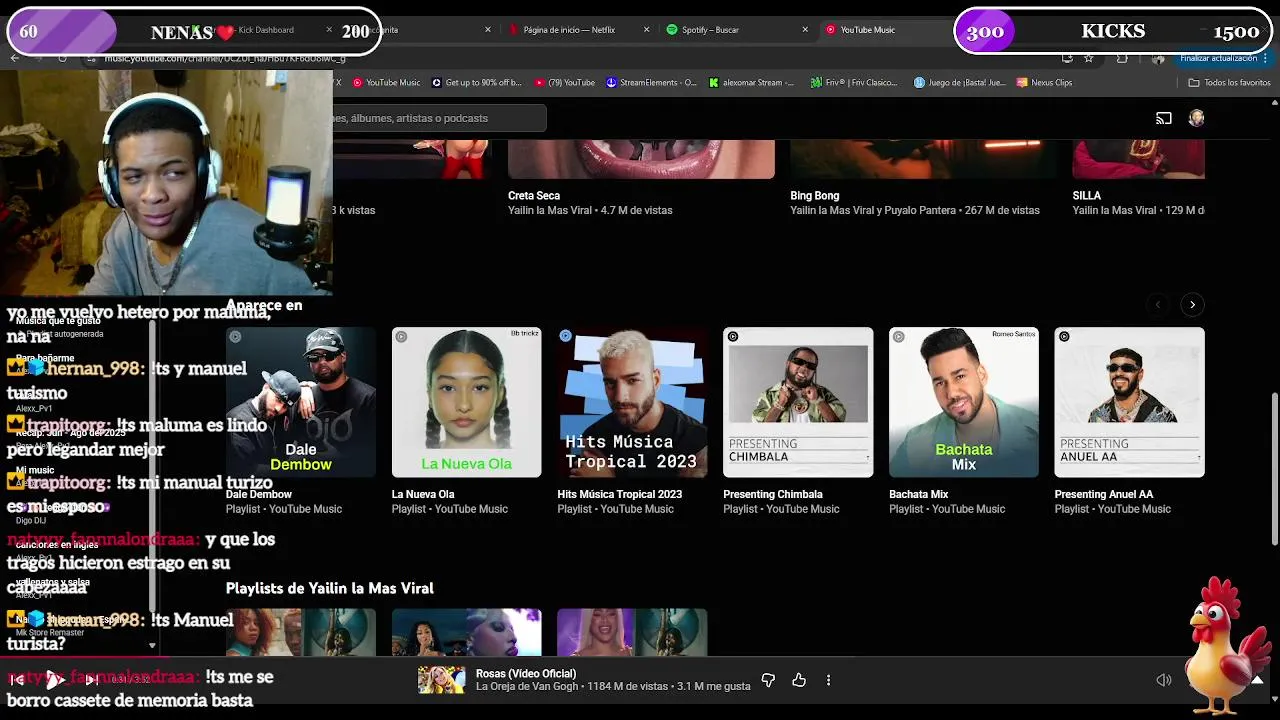
Task: Click the play button in player bar
Action: click(x=55, y=680)
